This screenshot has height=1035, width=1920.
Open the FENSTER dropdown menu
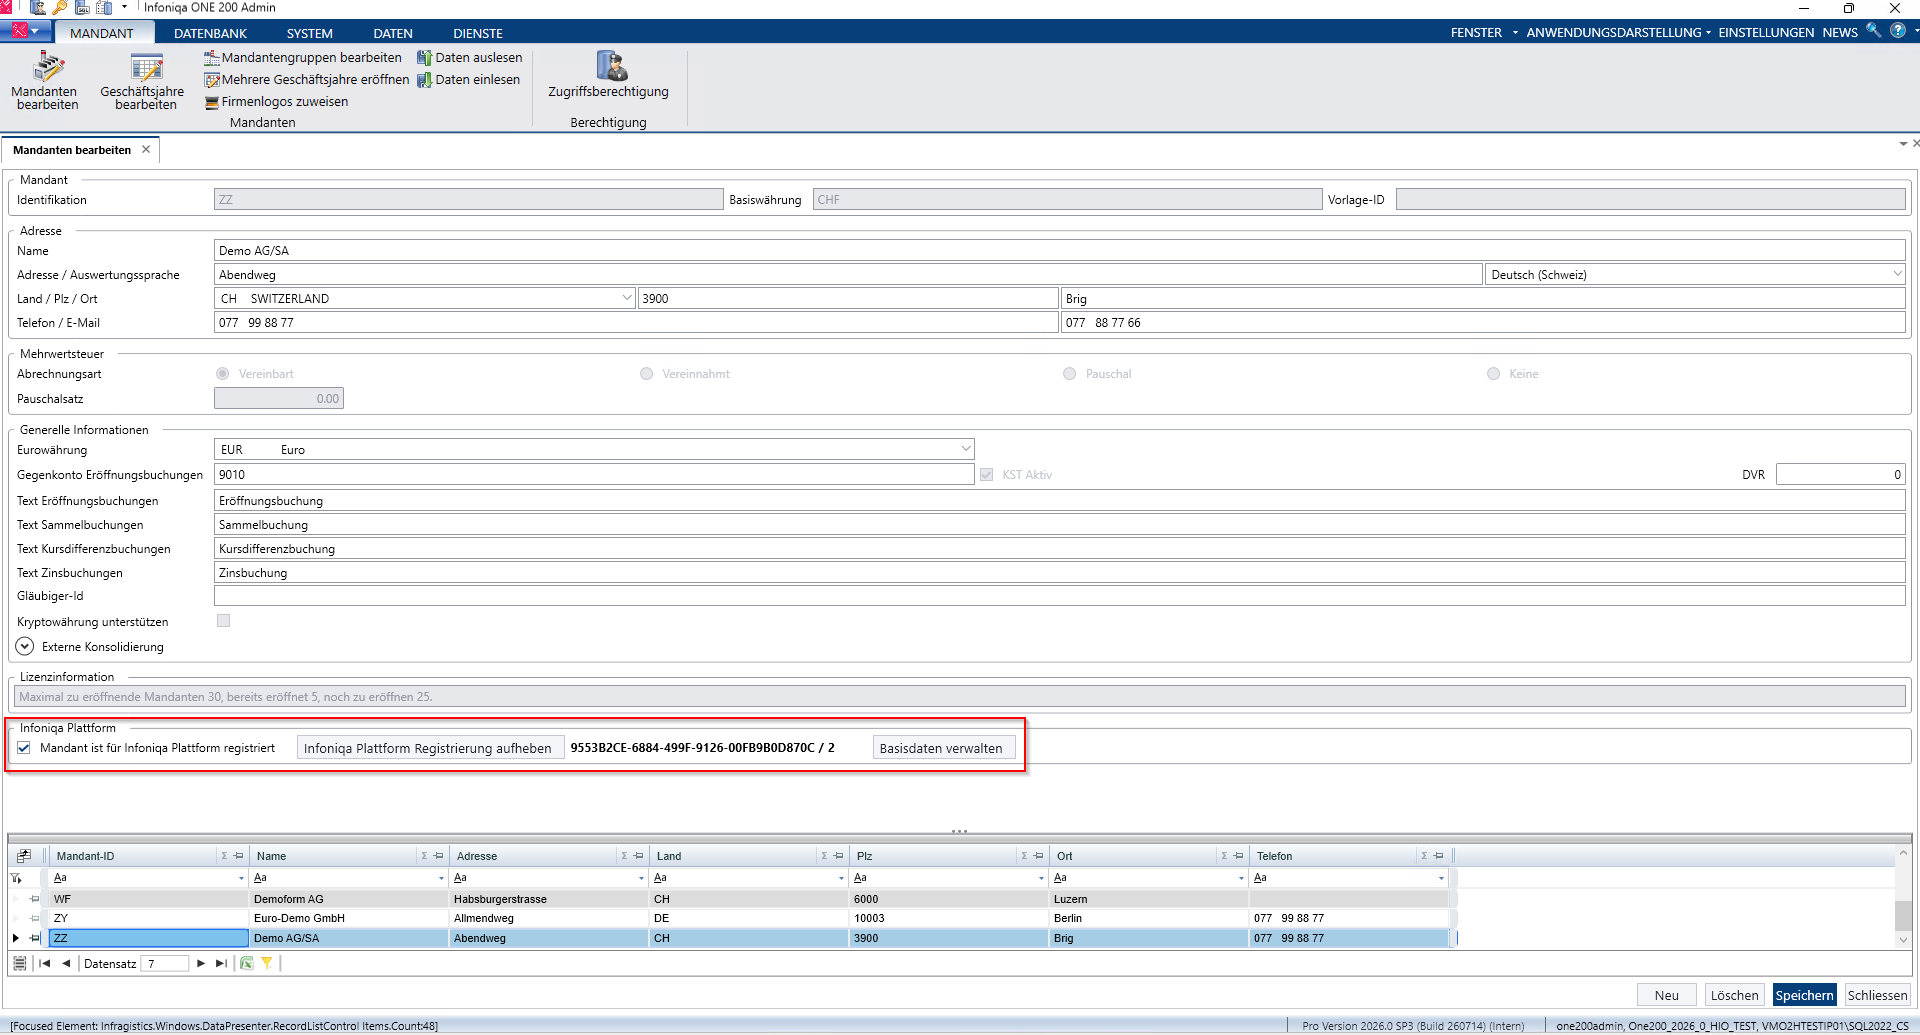coord(1484,32)
